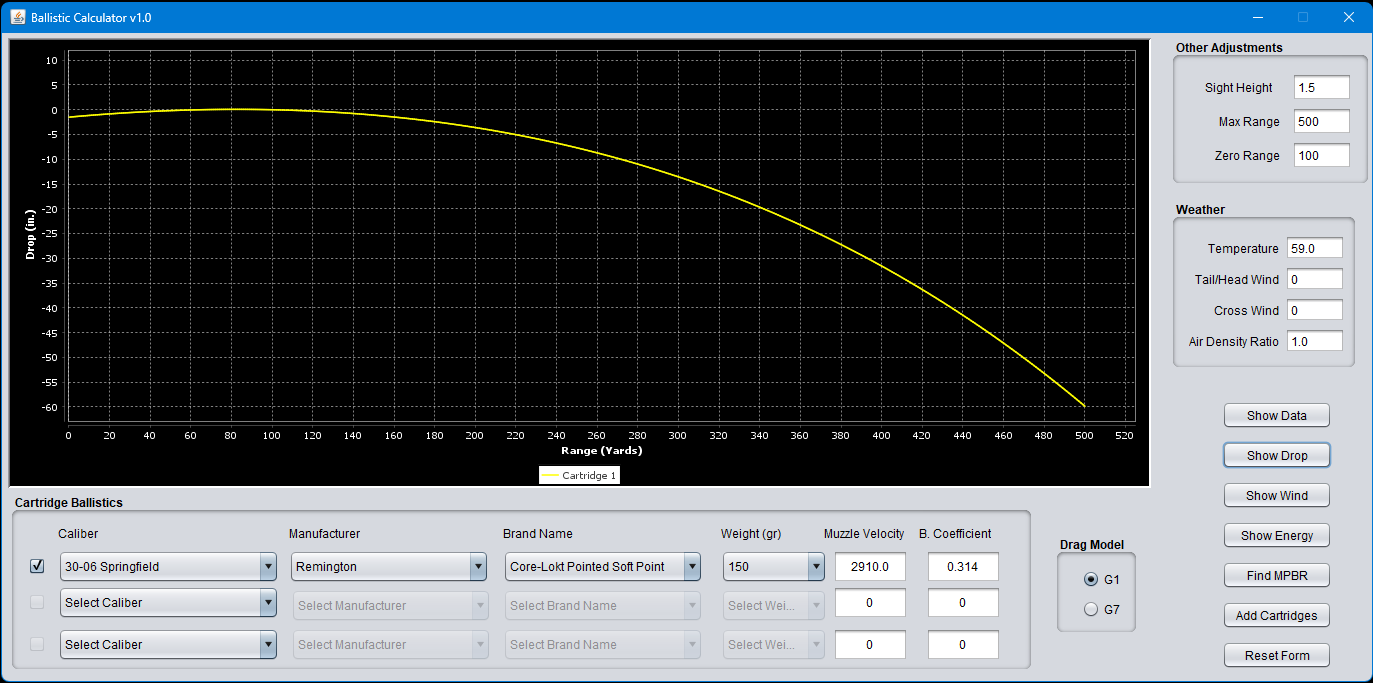Click the Reset Form button
1373x683 pixels.
[x=1277, y=656]
